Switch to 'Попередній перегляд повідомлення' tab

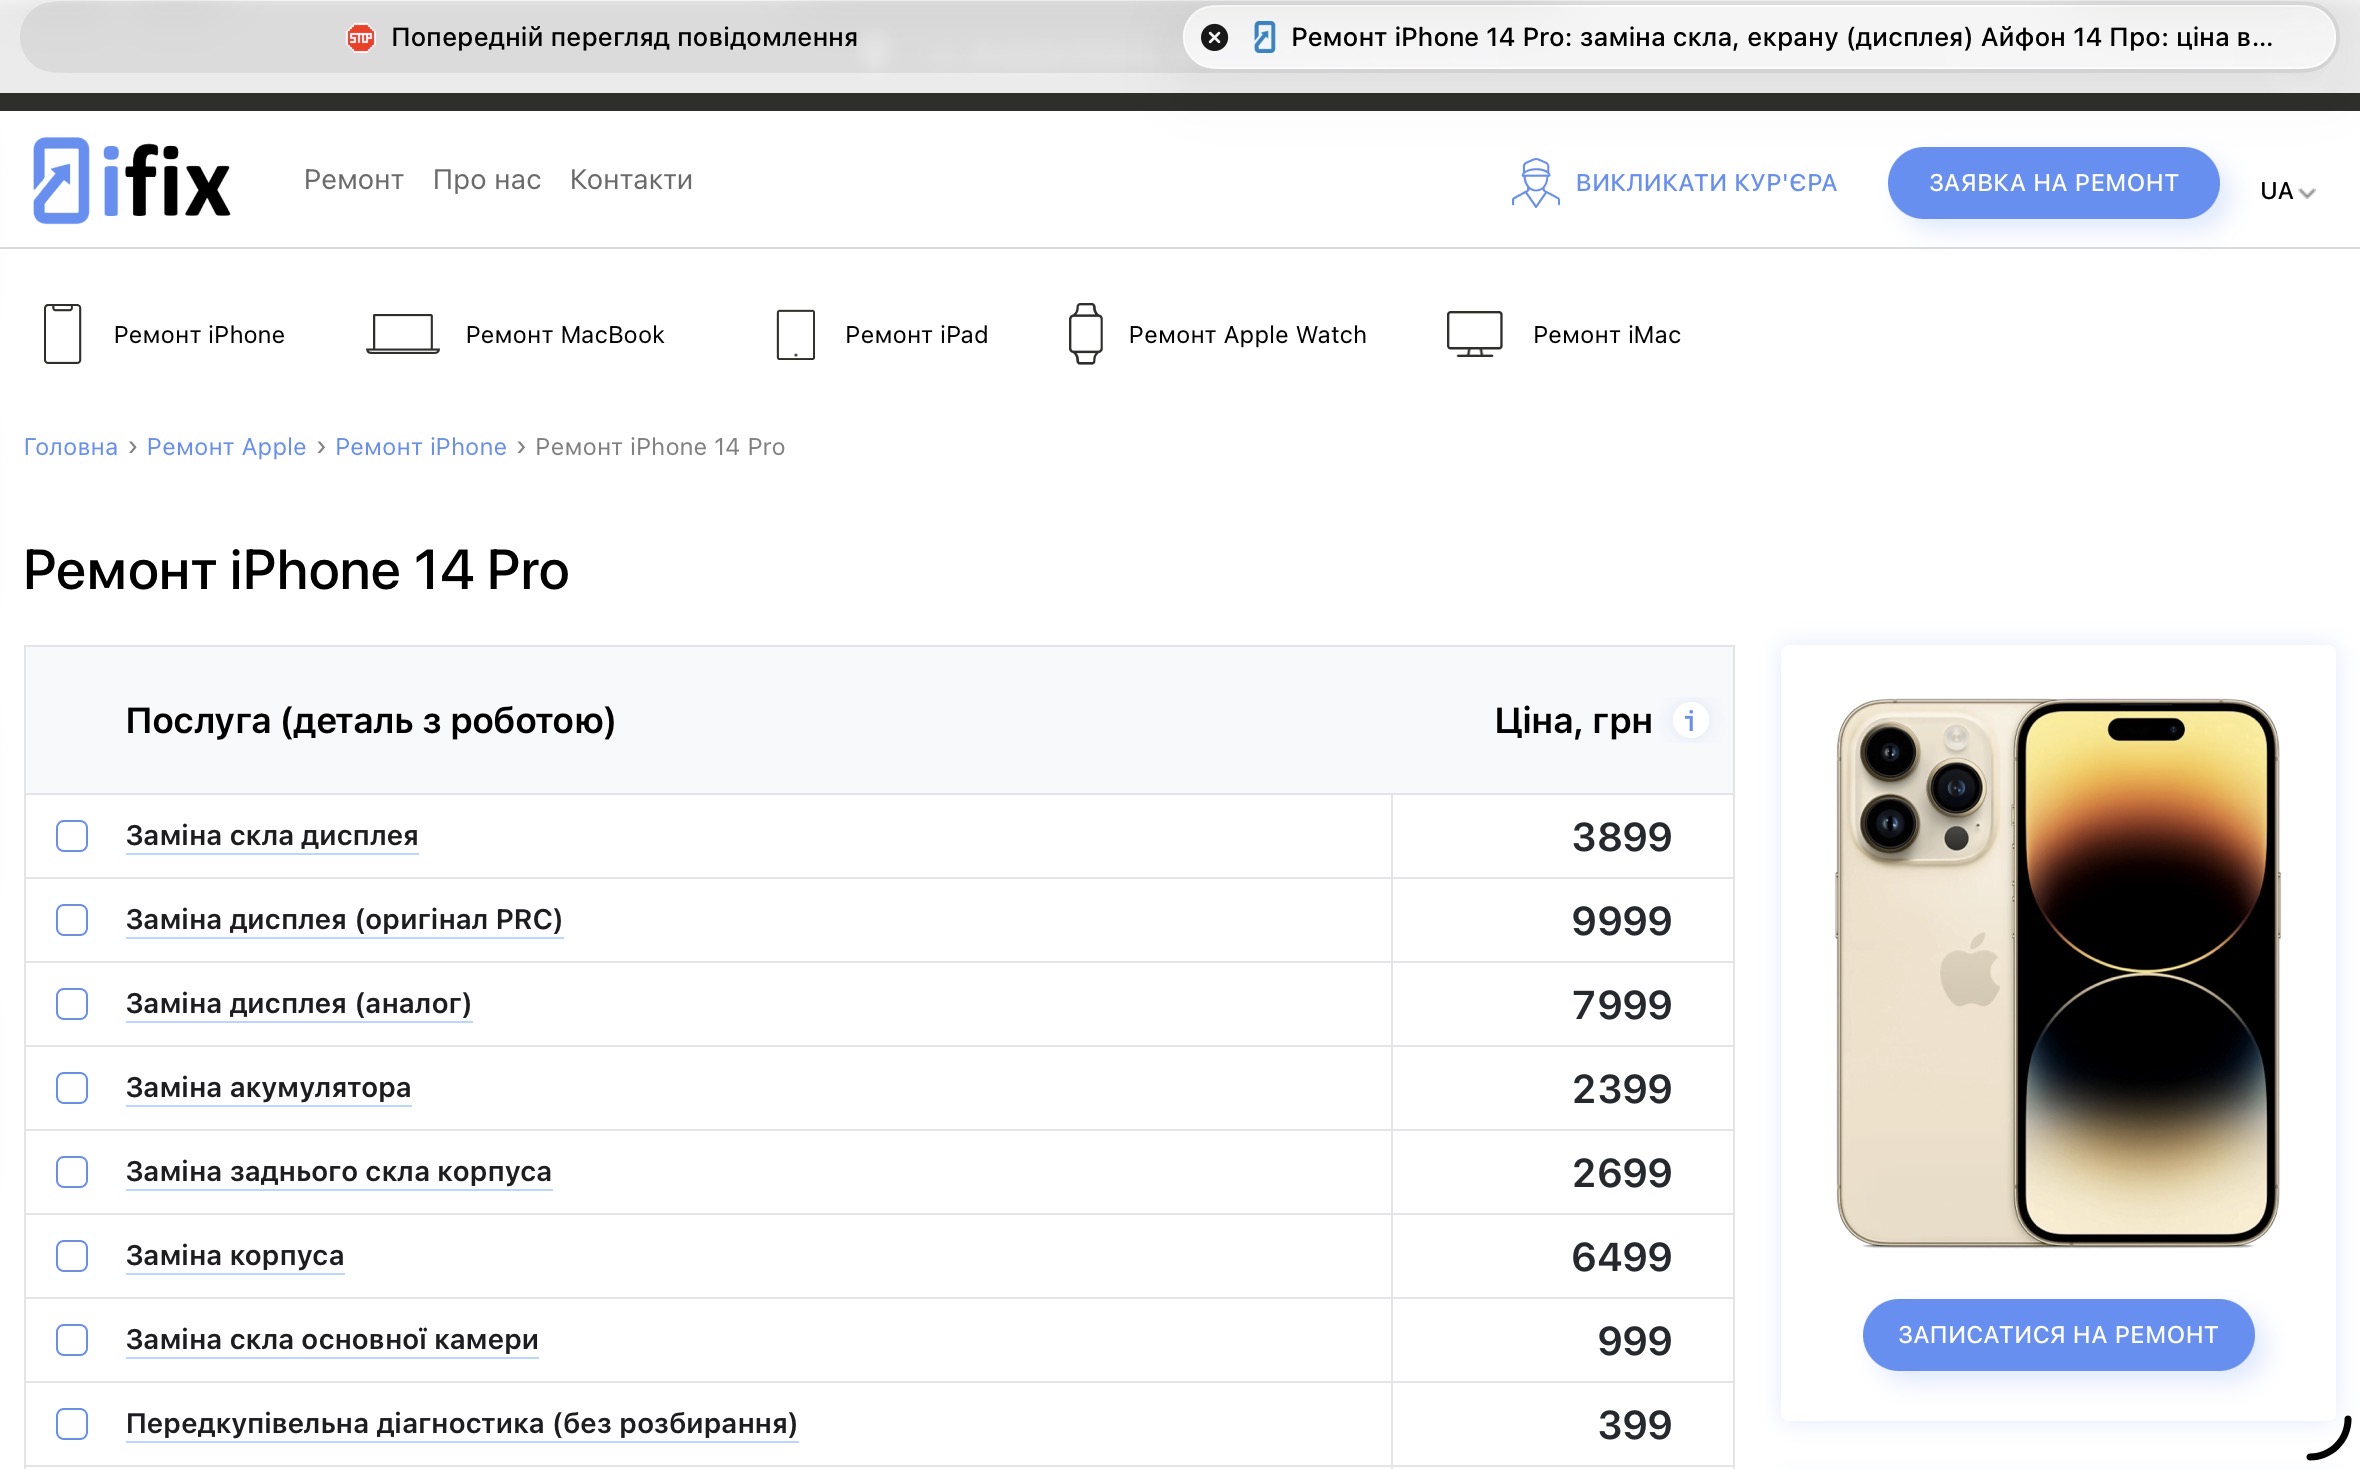click(603, 38)
